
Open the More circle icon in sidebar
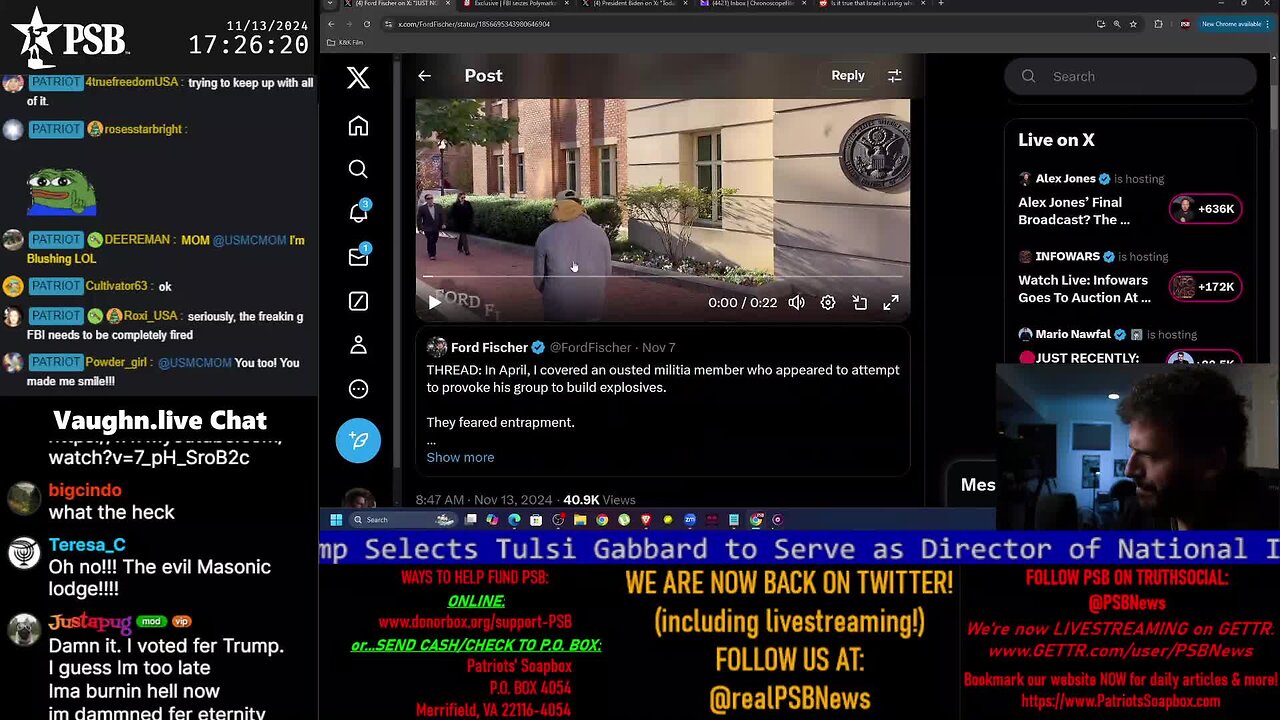tap(358, 389)
